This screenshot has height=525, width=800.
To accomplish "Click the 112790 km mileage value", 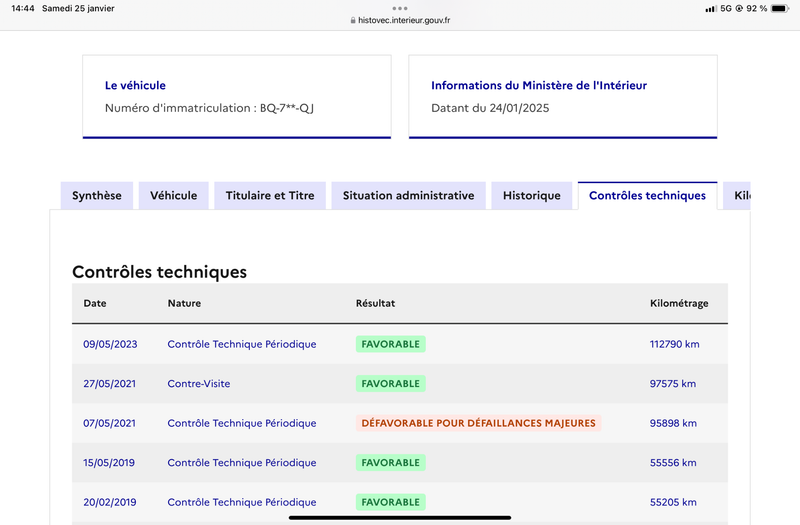I will pos(674,344).
